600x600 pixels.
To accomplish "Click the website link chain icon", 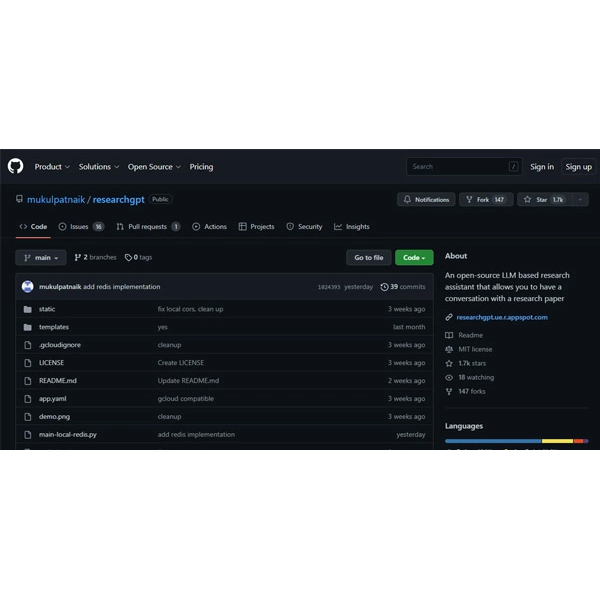I will point(449,317).
